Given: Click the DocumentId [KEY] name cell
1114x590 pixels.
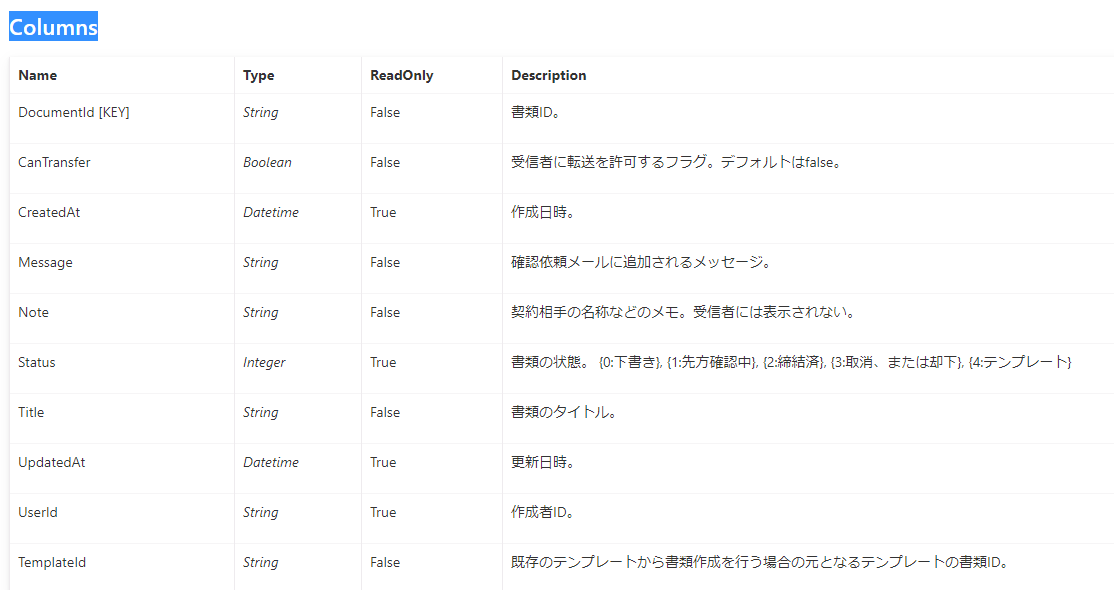Looking at the screenshot, I should [x=74, y=112].
